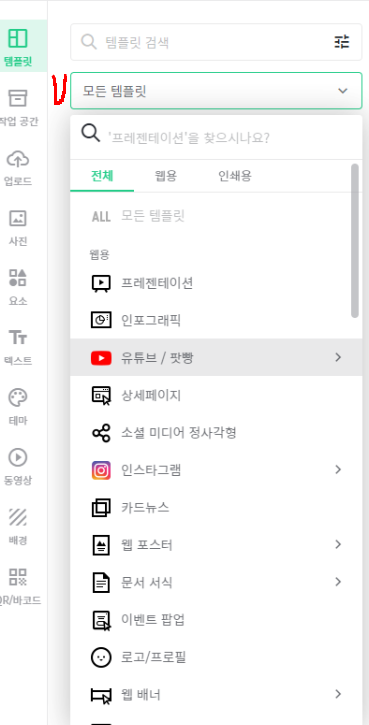Choose 문서 서식 from the list

pyautogui.click(x=216, y=582)
